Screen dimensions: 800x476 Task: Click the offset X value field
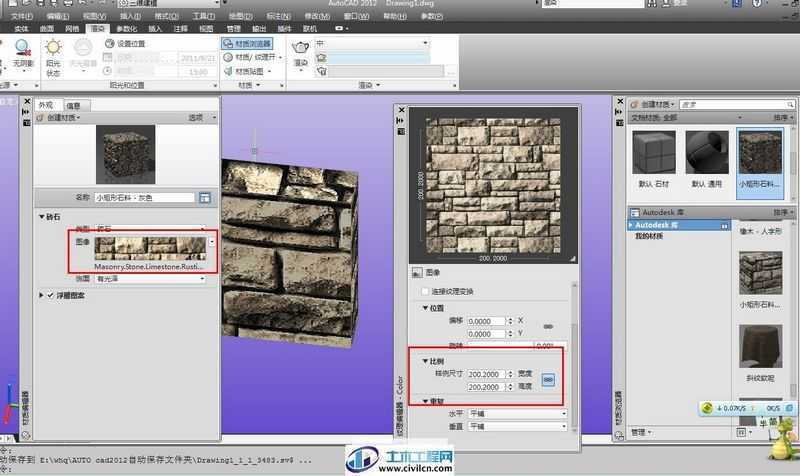(x=486, y=321)
